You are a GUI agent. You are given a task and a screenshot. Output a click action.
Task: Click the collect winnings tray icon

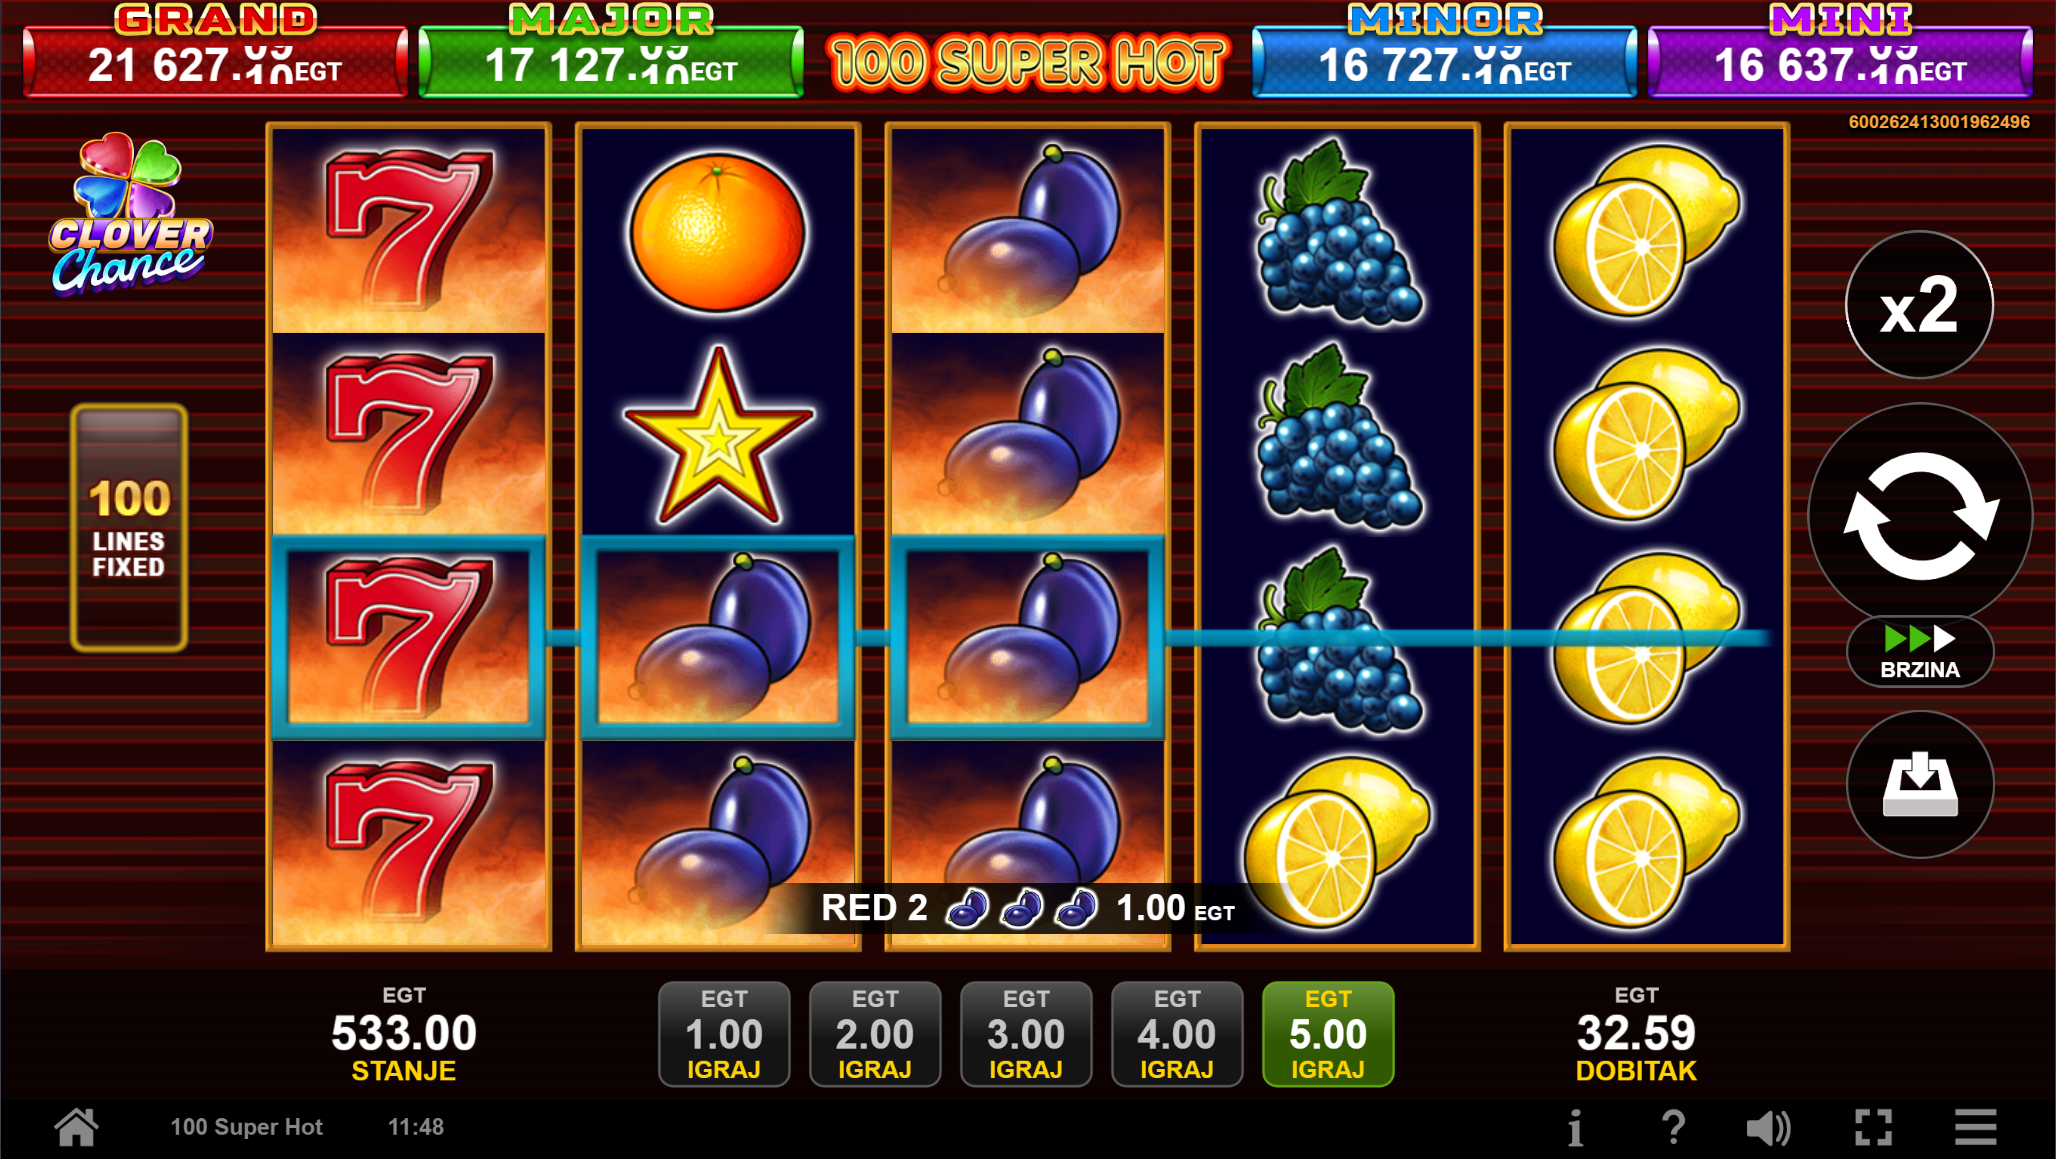coord(1920,785)
